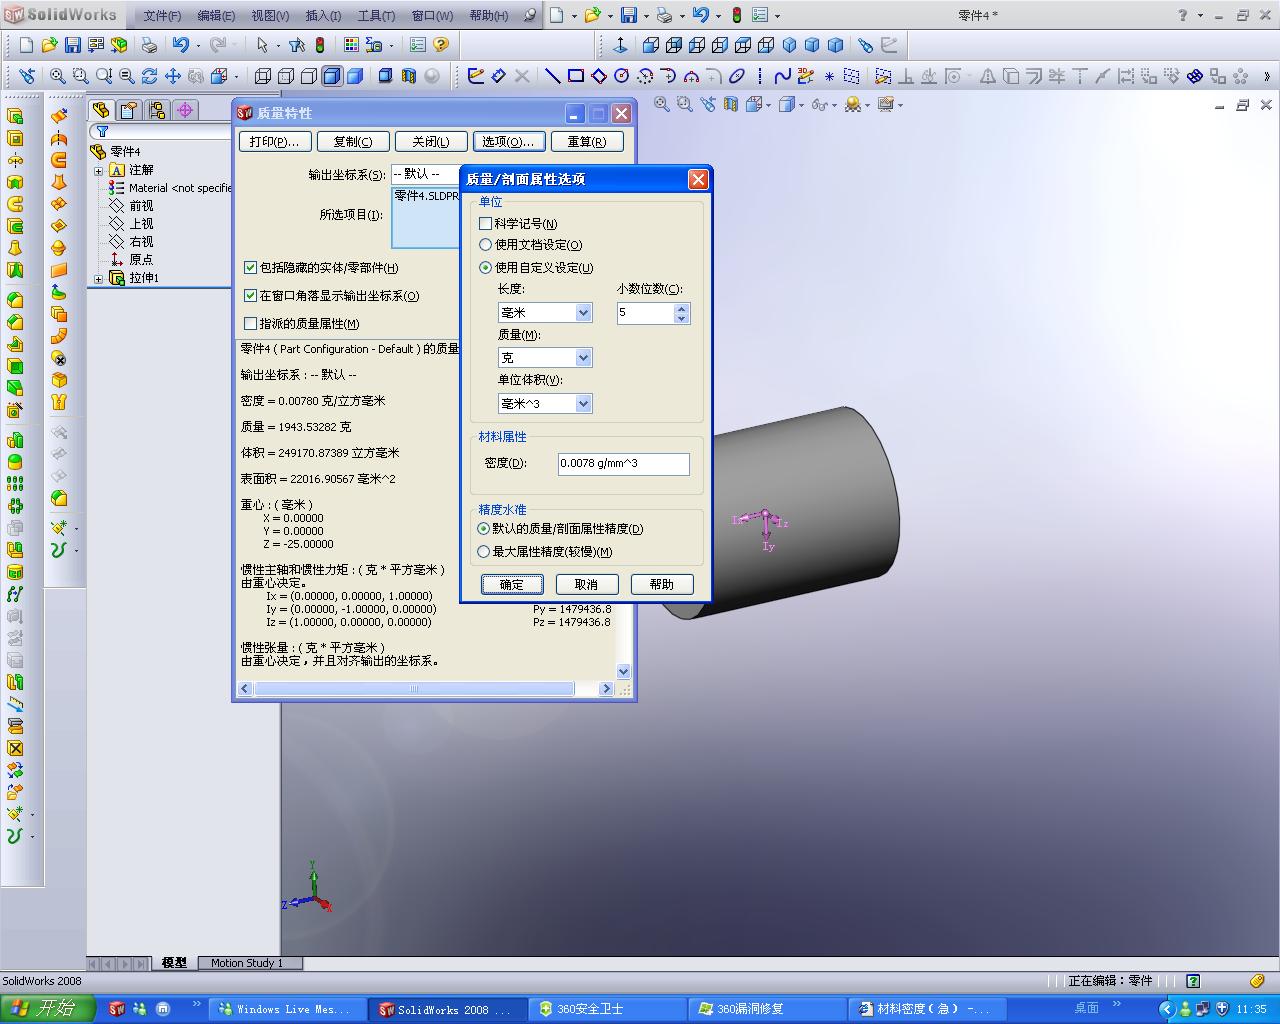The height and width of the screenshot is (1024, 1280).
Task: Click the mass properties horizontal scrollbar
Action: pos(426,689)
